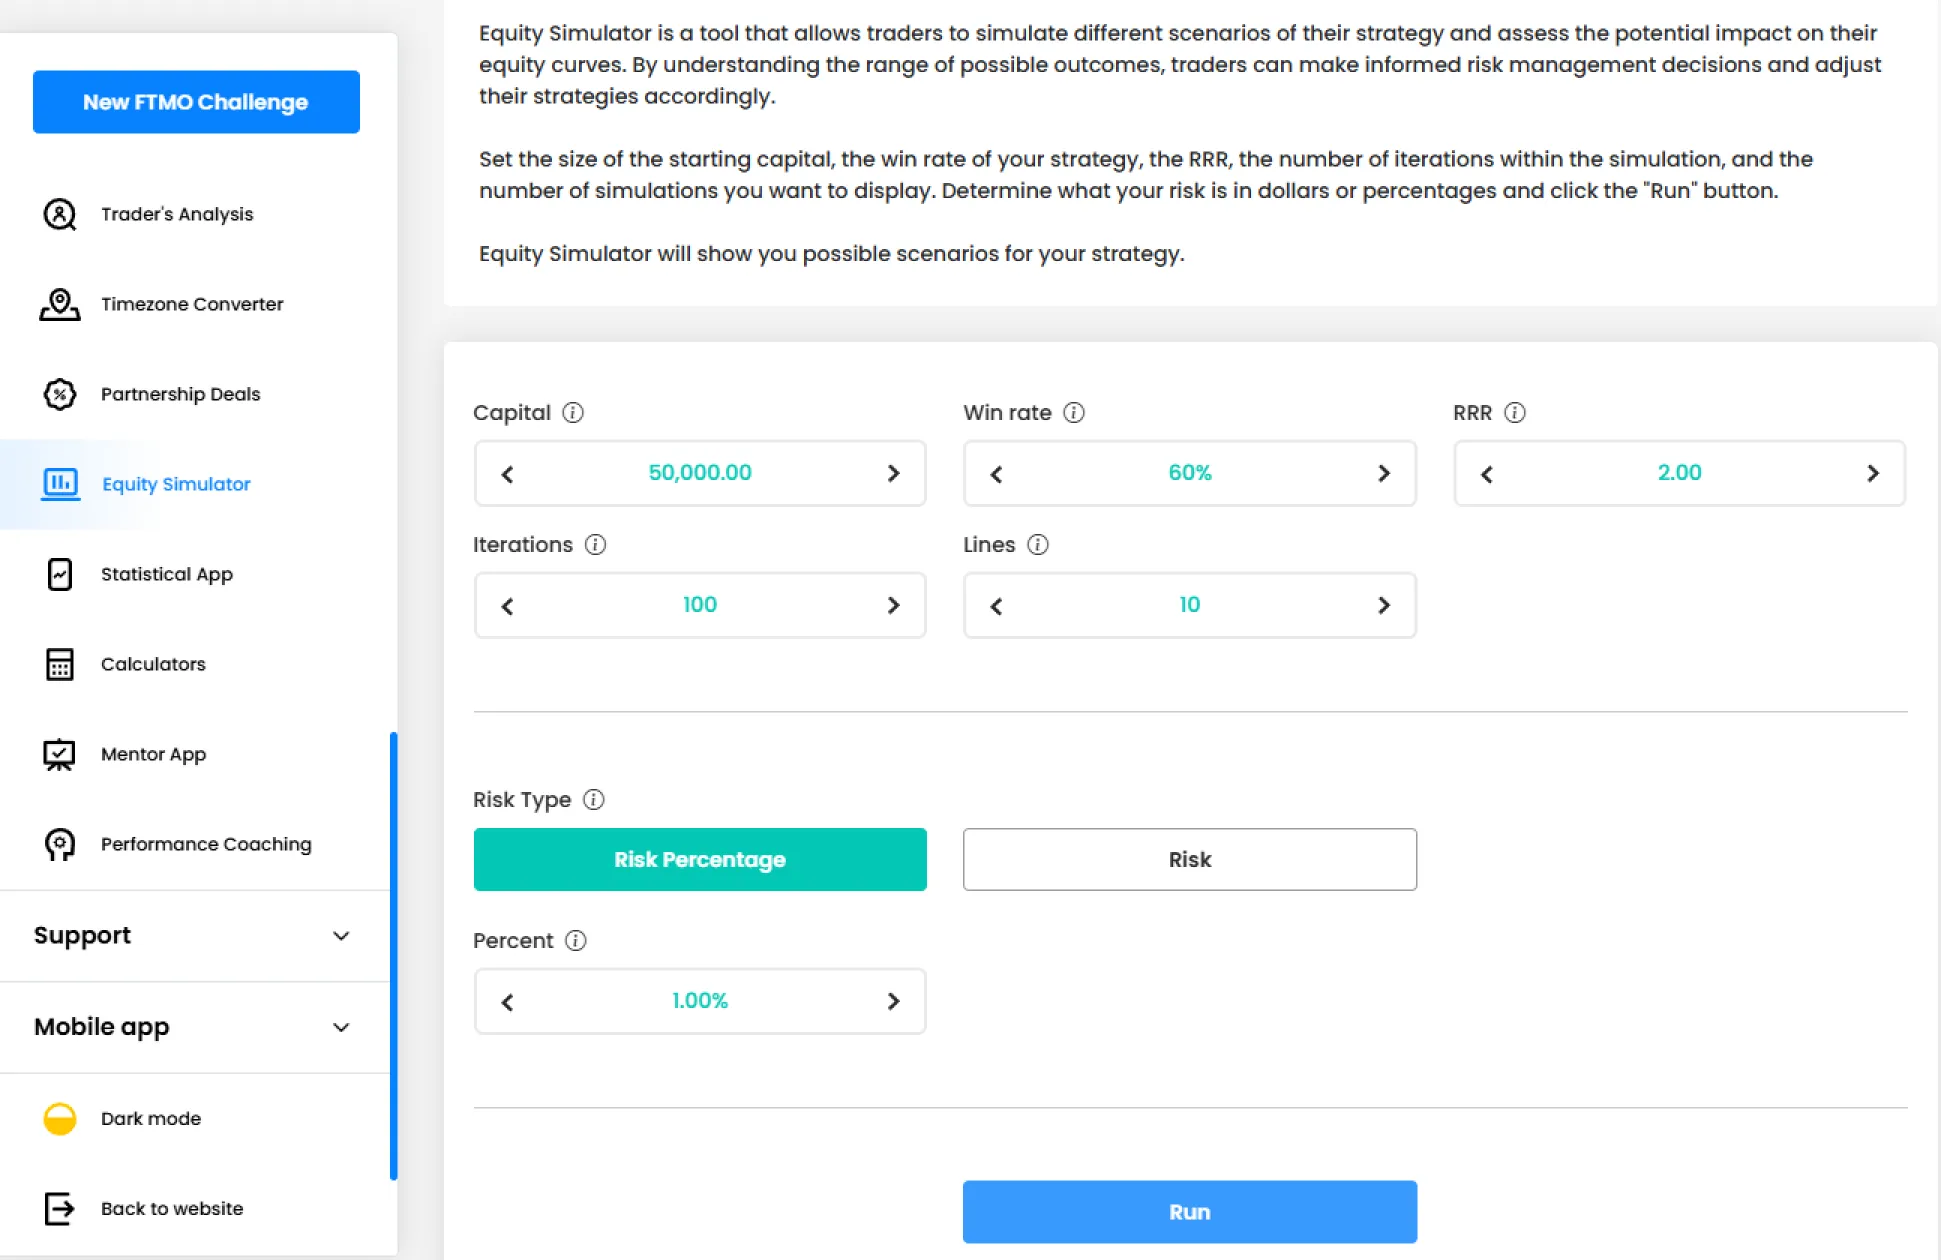1941x1260 pixels.
Task: Switch Risk Type to Risk
Action: [1189, 859]
